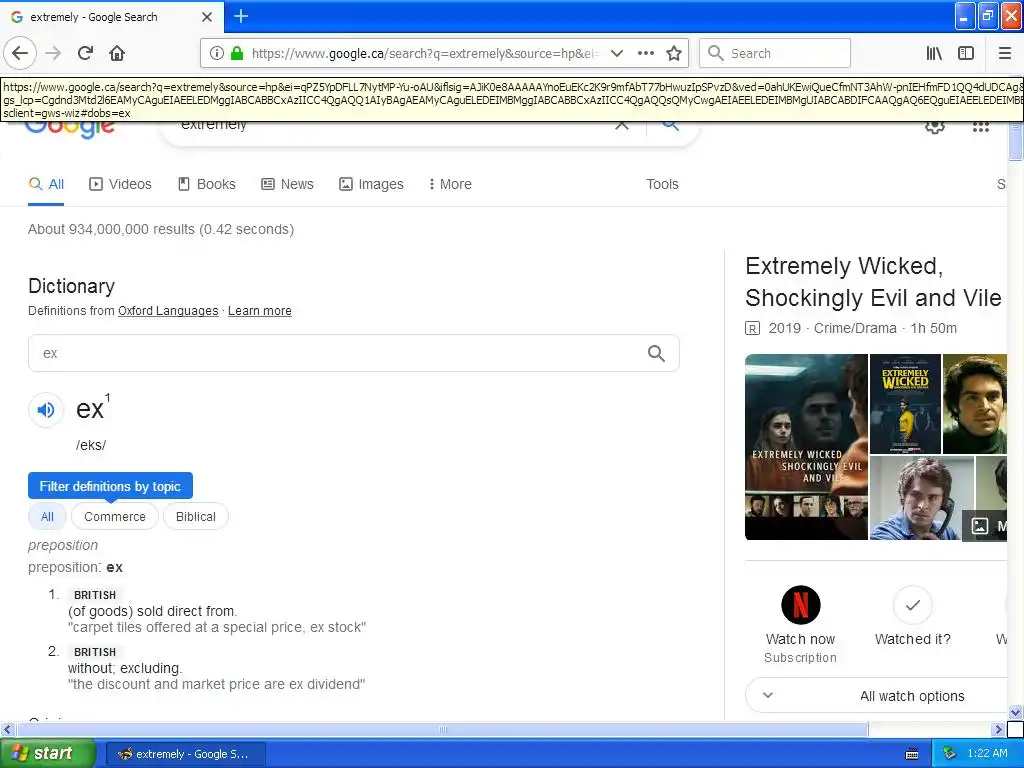
Task: Open the Extremely Wicked poster thumbnail
Action: pos(905,404)
